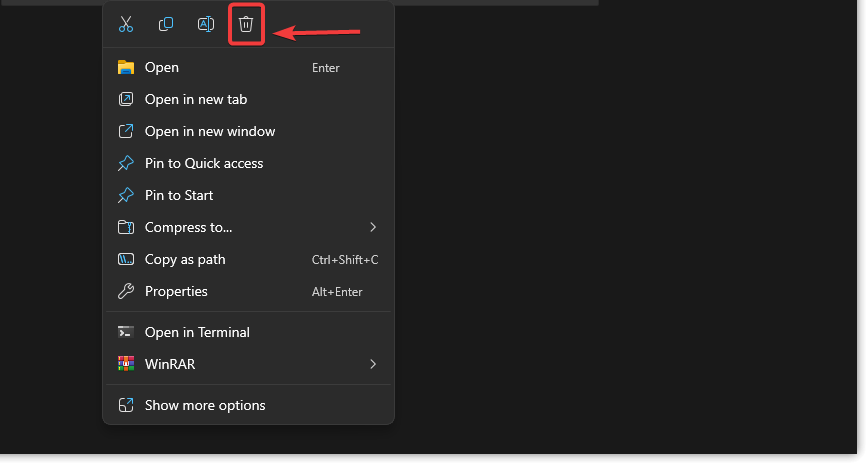This screenshot has width=867, height=464.
Task: Click Show more options
Action: point(205,405)
